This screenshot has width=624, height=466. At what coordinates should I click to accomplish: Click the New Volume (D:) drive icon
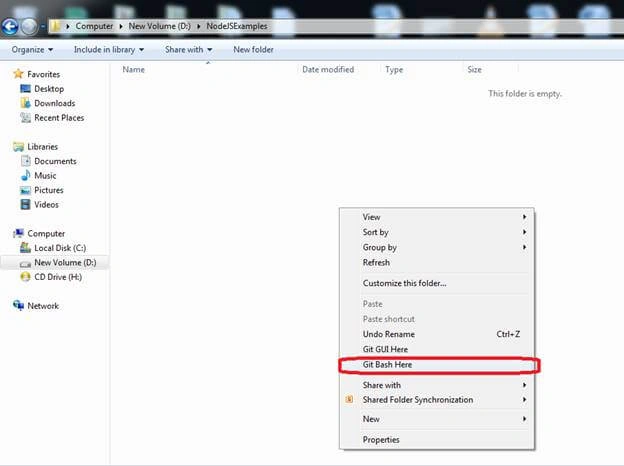click(25, 263)
